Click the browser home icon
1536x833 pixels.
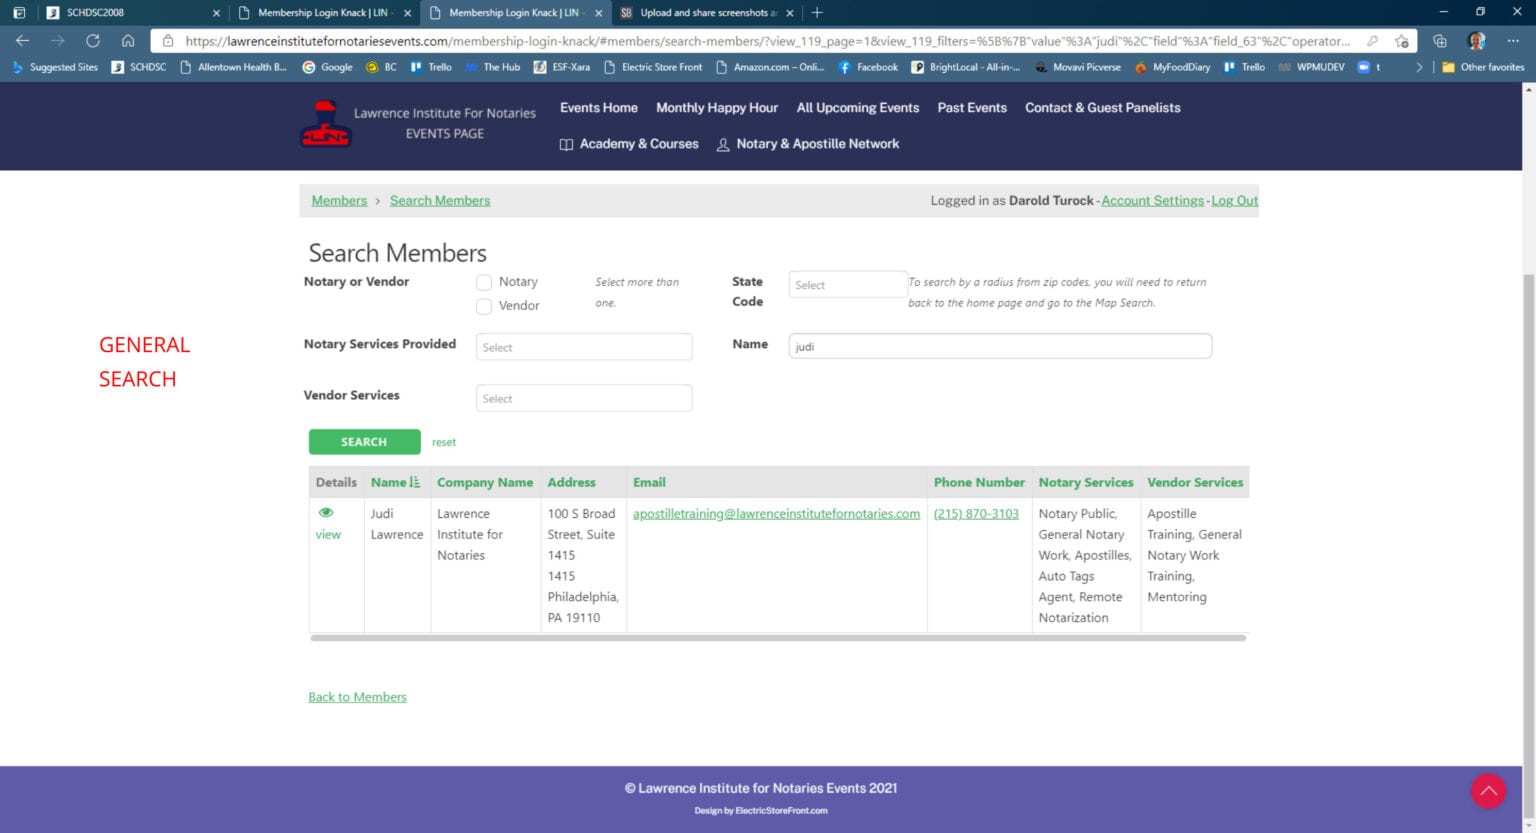[128, 41]
